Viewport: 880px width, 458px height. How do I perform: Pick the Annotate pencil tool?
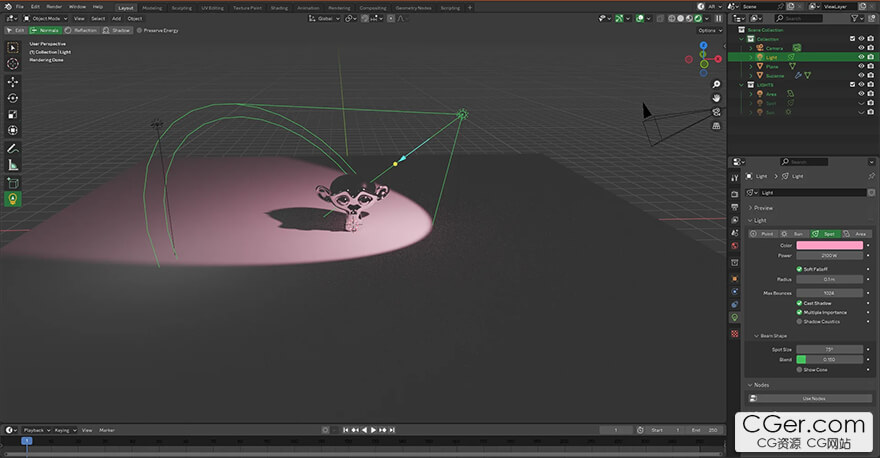(x=13, y=148)
